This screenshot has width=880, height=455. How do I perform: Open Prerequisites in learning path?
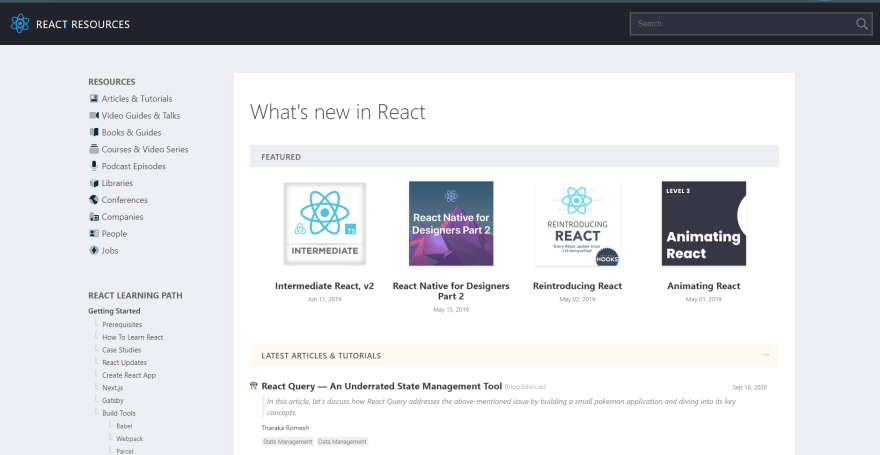pyautogui.click(x=122, y=324)
